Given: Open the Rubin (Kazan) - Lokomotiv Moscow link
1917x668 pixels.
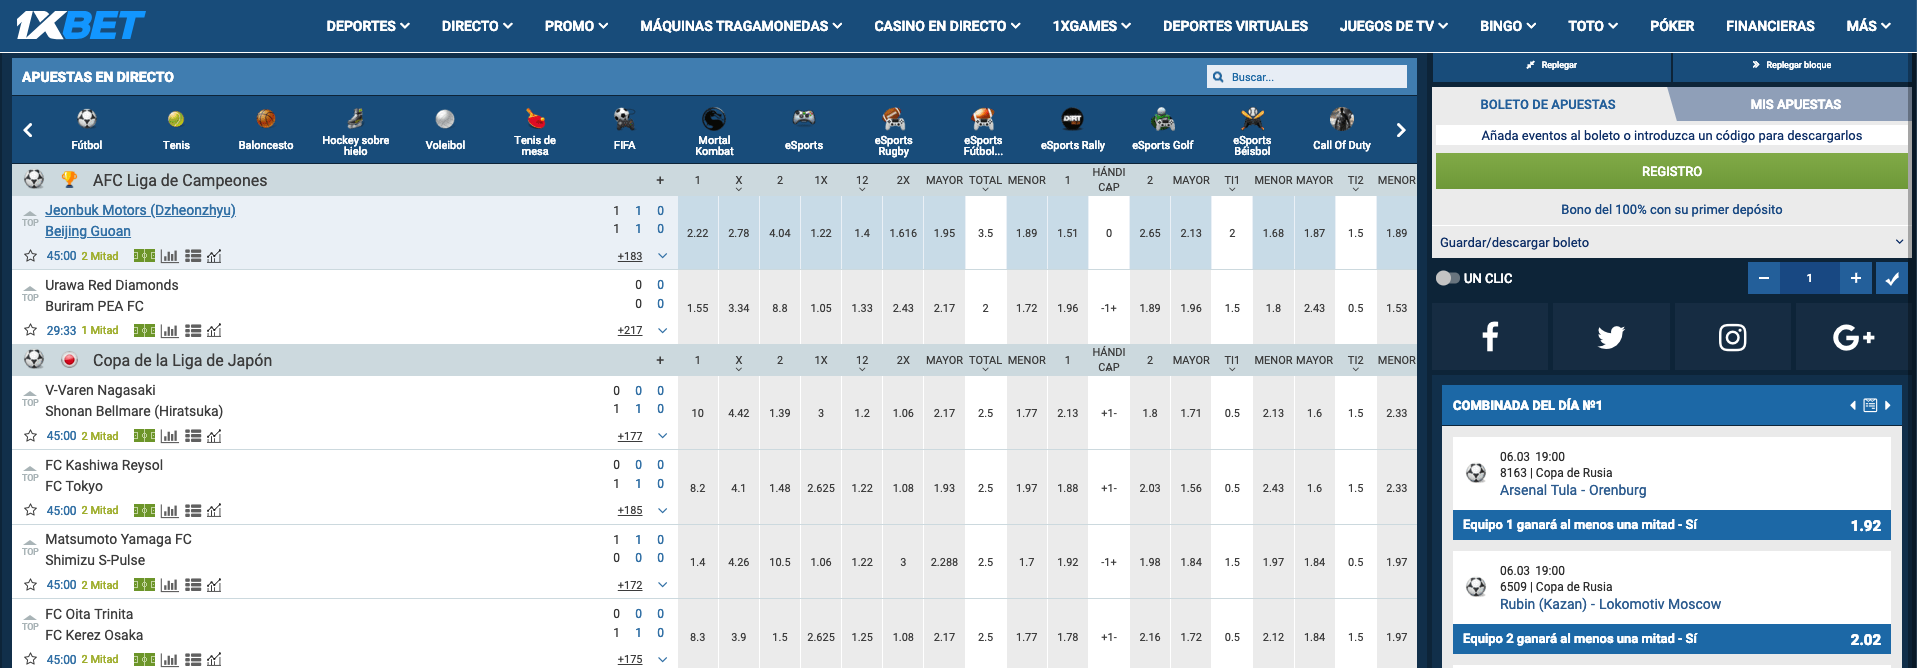Looking at the screenshot, I should pyautogui.click(x=1610, y=604).
